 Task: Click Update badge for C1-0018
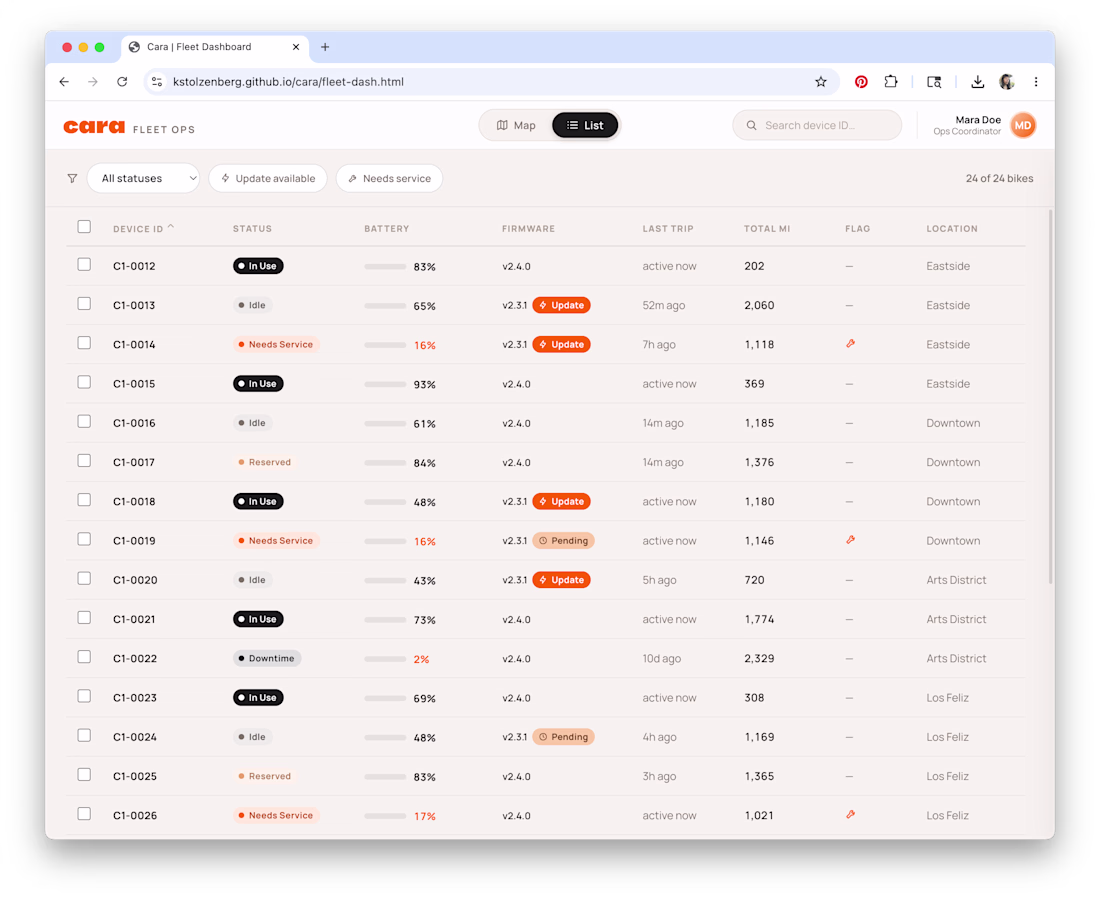(x=561, y=502)
